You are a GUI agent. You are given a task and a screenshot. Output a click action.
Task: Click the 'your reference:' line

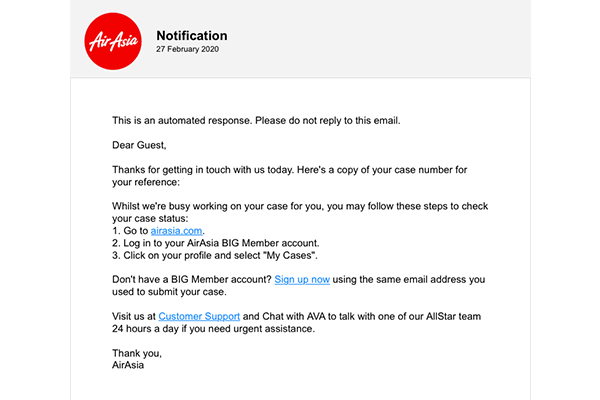click(x=145, y=182)
